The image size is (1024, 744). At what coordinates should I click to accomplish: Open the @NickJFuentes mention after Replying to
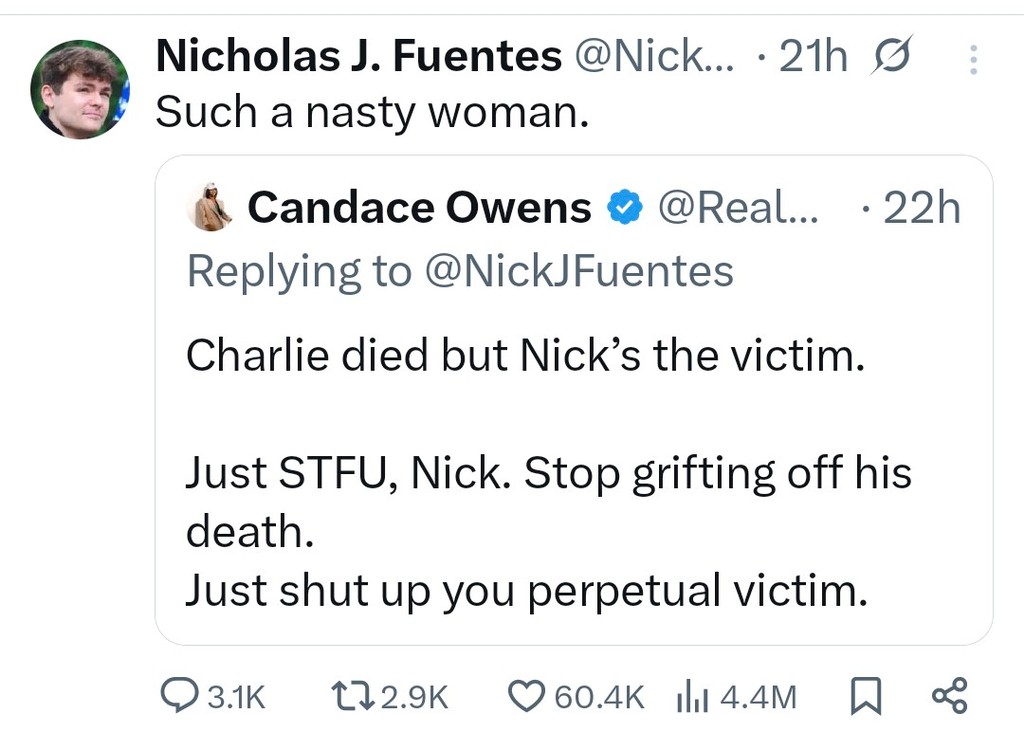[579, 270]
